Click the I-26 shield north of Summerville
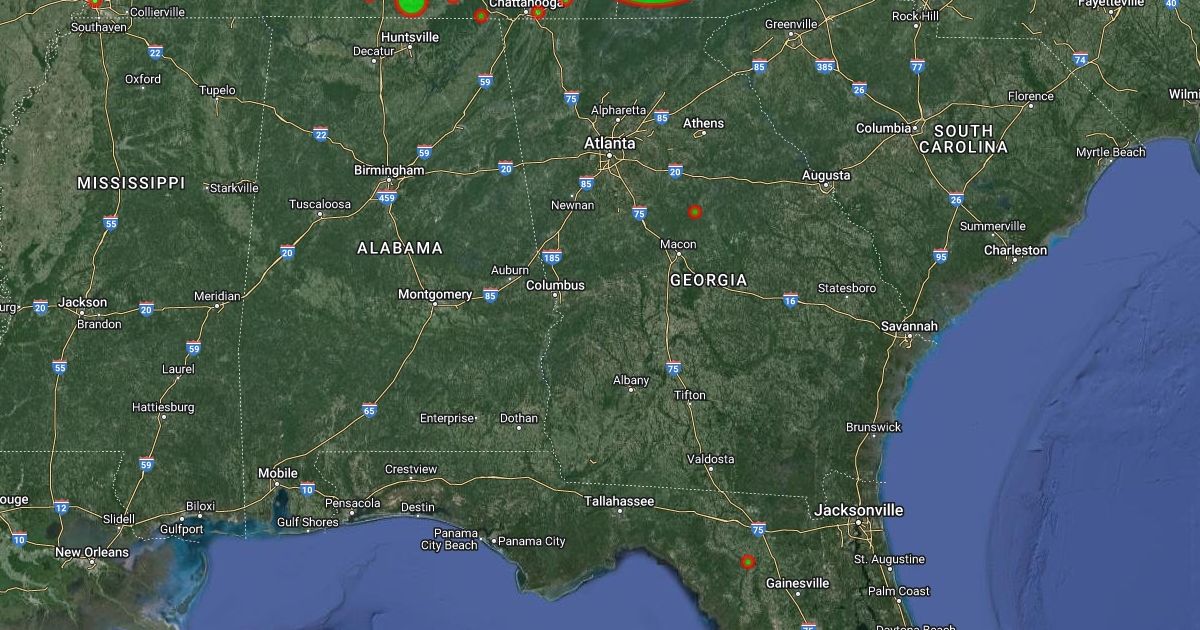1200x630 pixels. click(956, 199)
